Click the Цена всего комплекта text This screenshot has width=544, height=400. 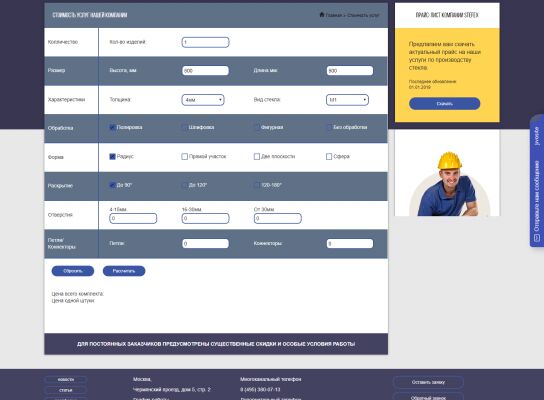tap(78, 294)
